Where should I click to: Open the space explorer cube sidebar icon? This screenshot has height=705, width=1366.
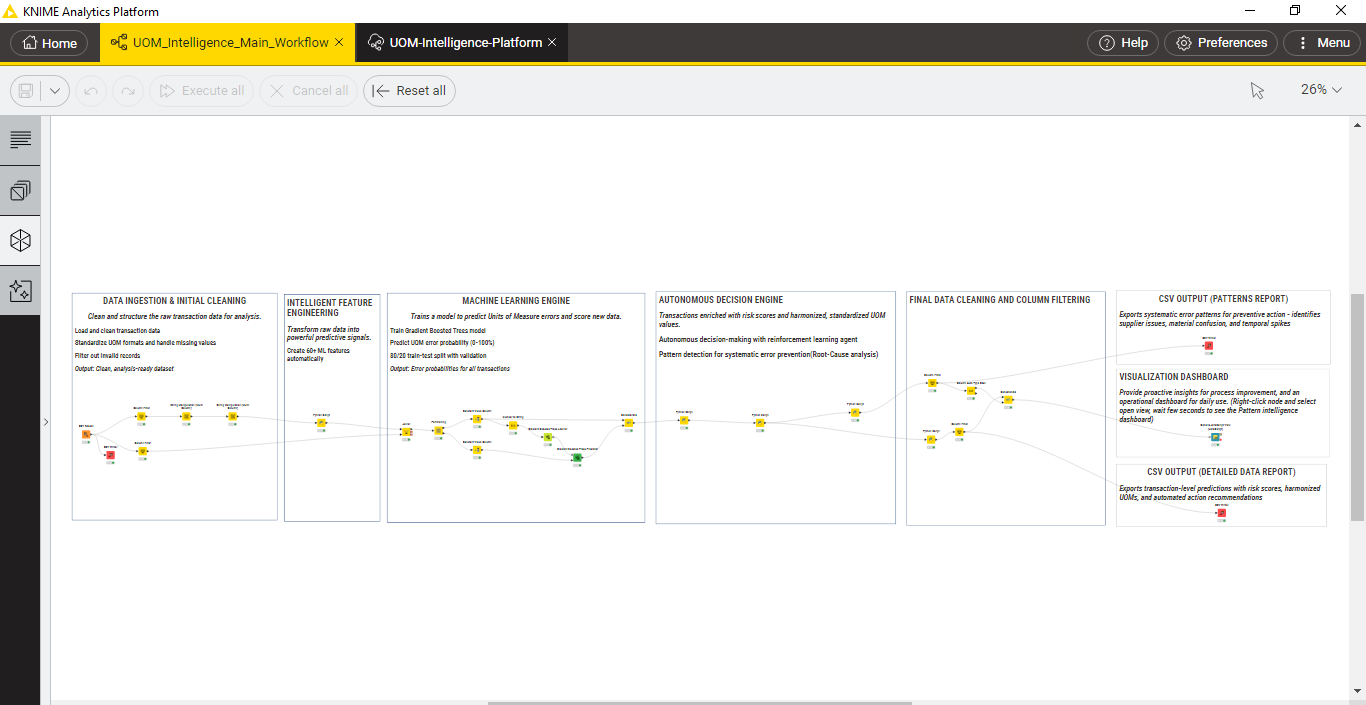[x=20, y=240]
